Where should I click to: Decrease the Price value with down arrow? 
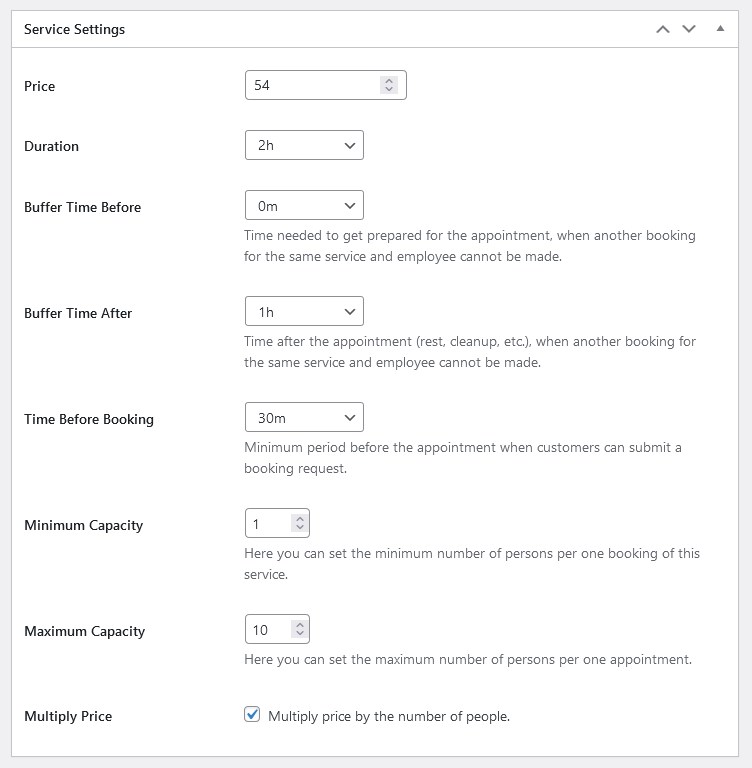[x=389, y=89]
